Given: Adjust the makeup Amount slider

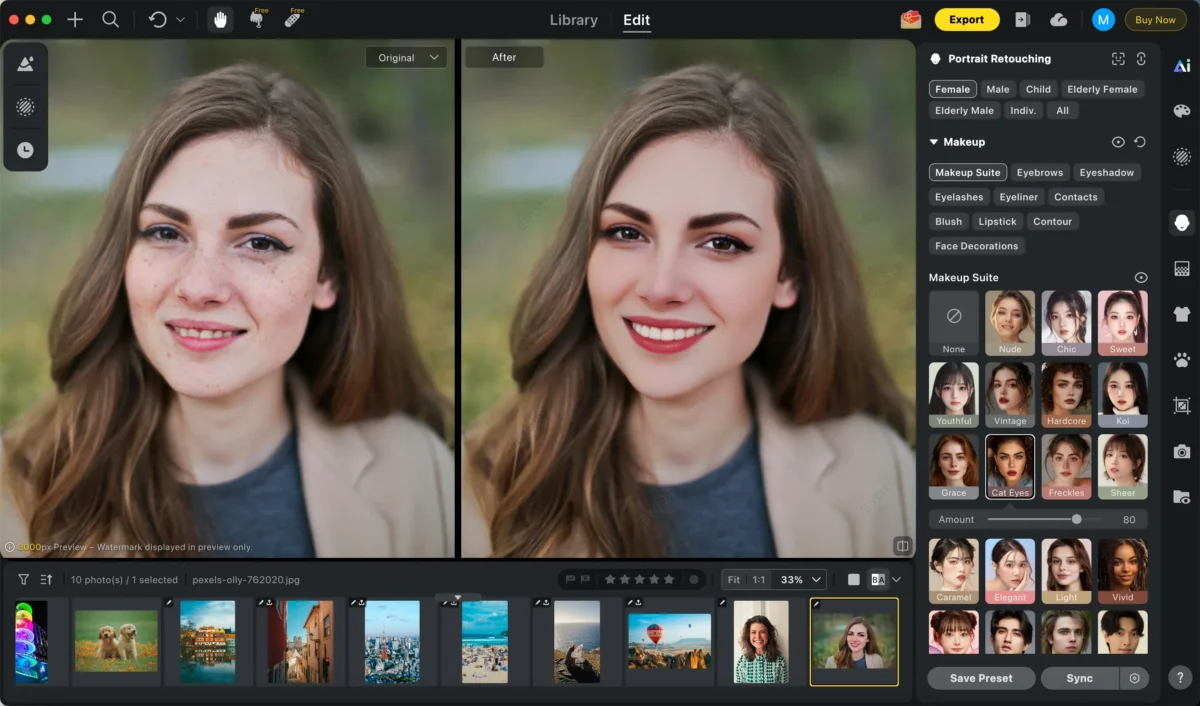Looking at the screenshot, I should [1076, 519].
